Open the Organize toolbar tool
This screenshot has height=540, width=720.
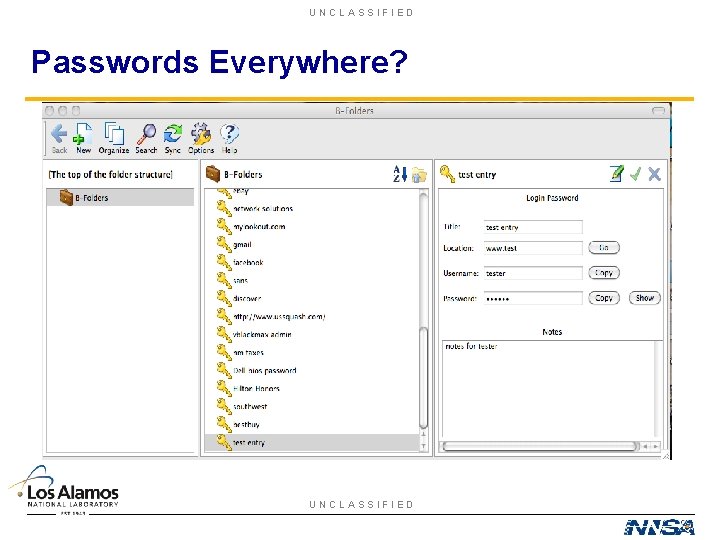(114, 134)
